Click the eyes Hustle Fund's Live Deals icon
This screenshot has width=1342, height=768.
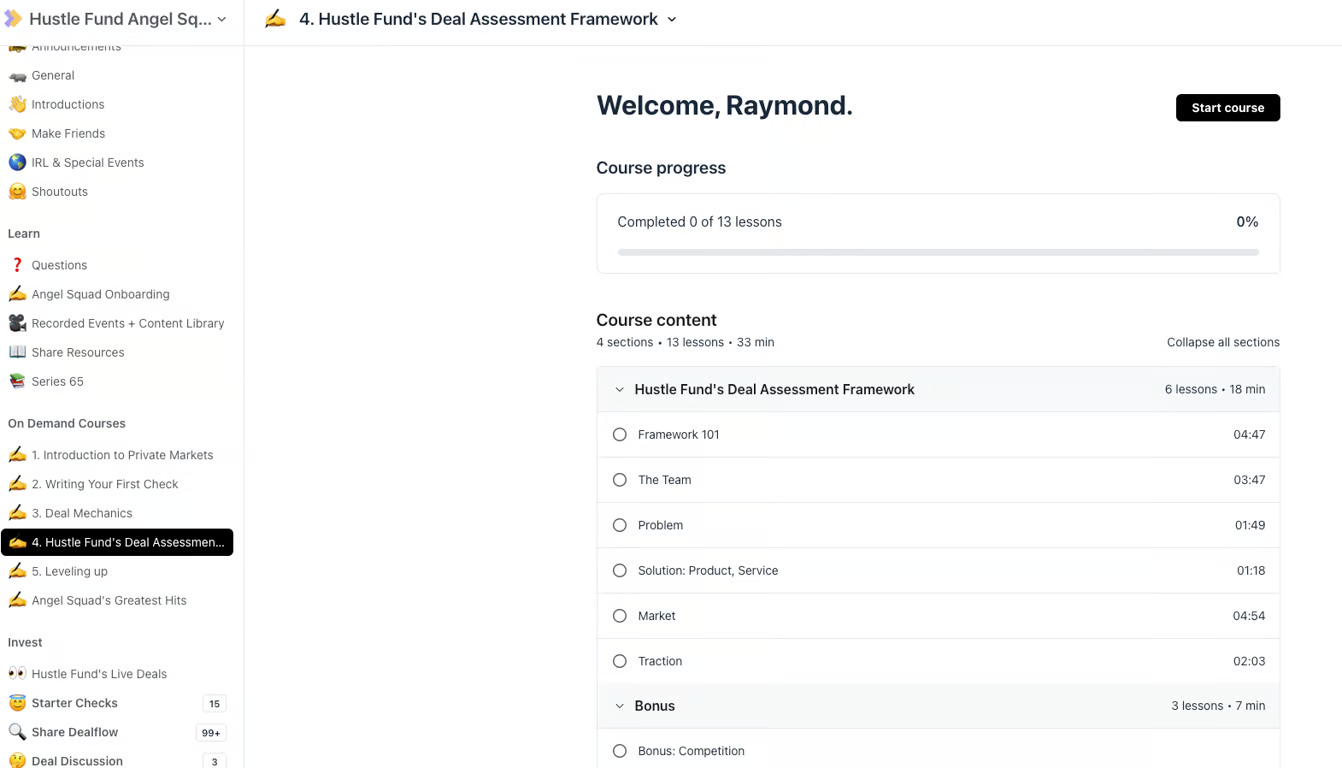coord(17,674)
